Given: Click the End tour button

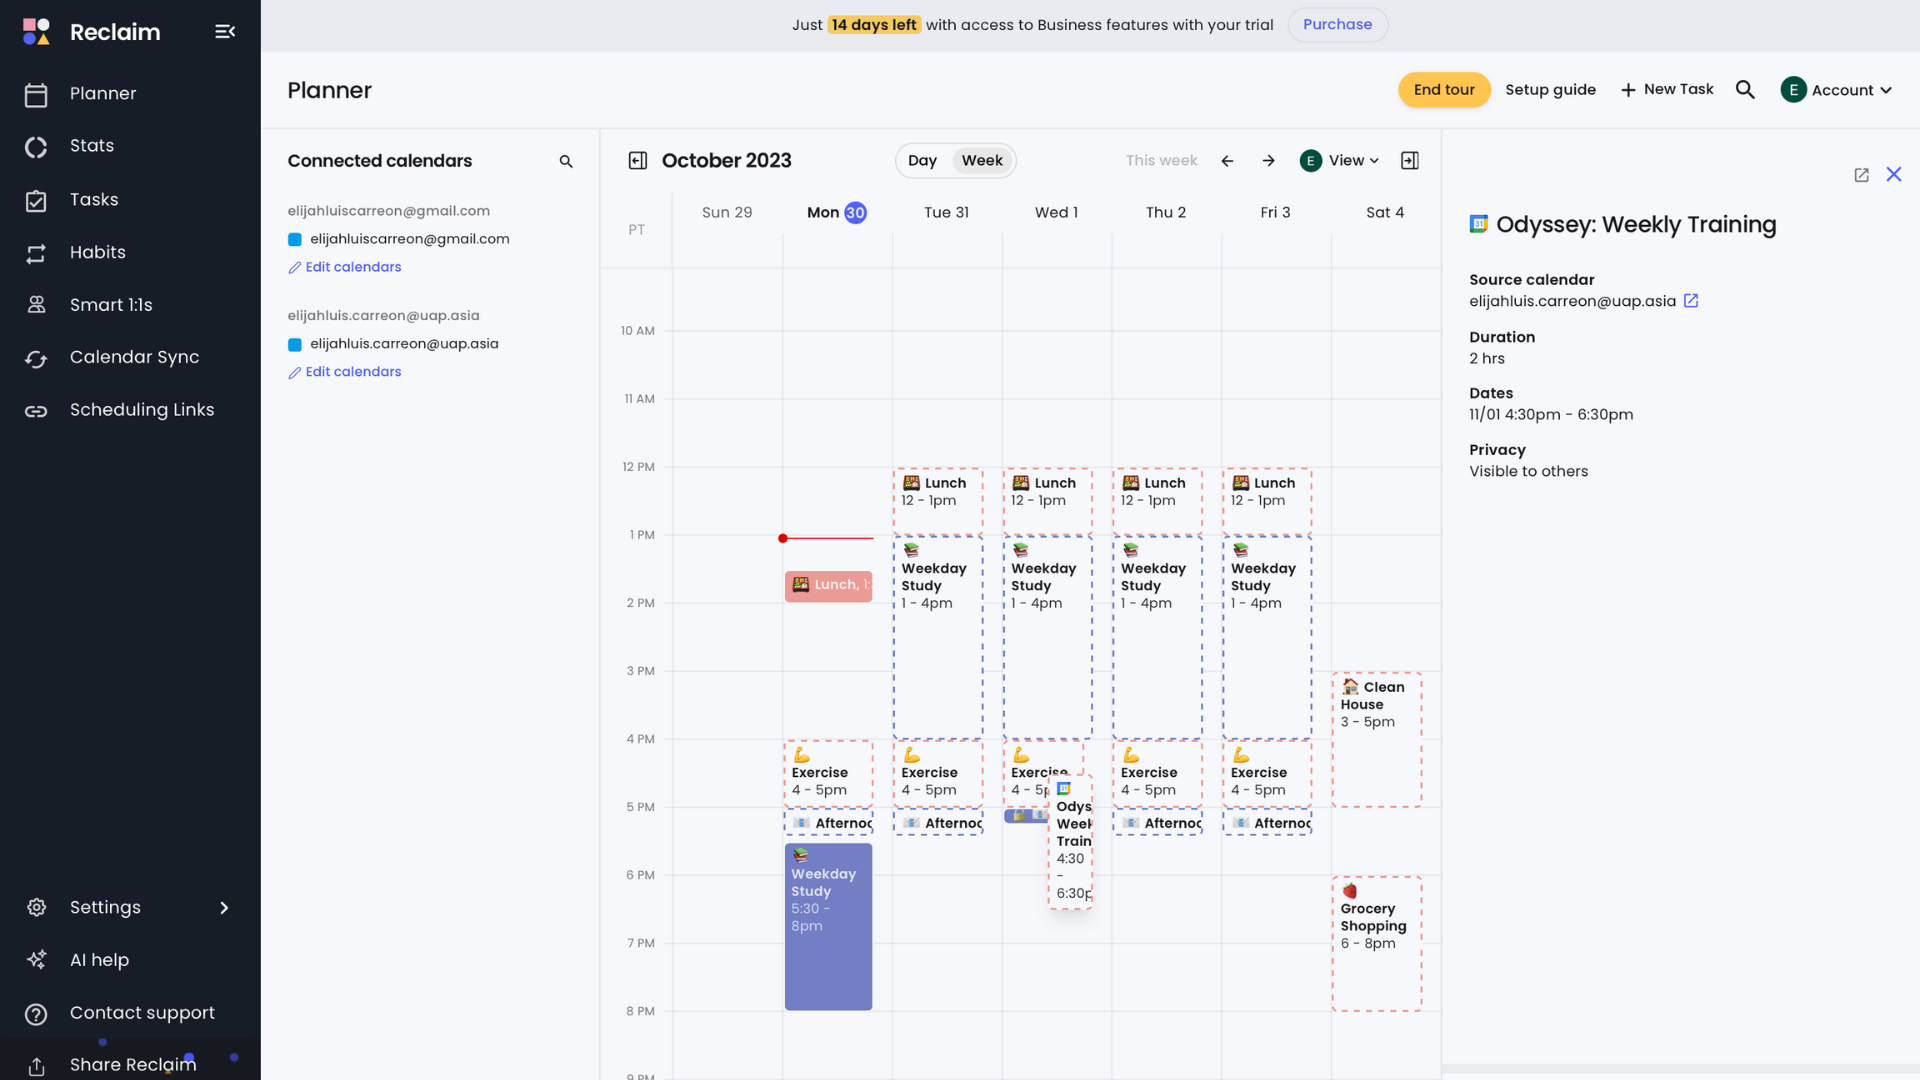Looking at the screenshot, I should click(x=1444, y=90).
